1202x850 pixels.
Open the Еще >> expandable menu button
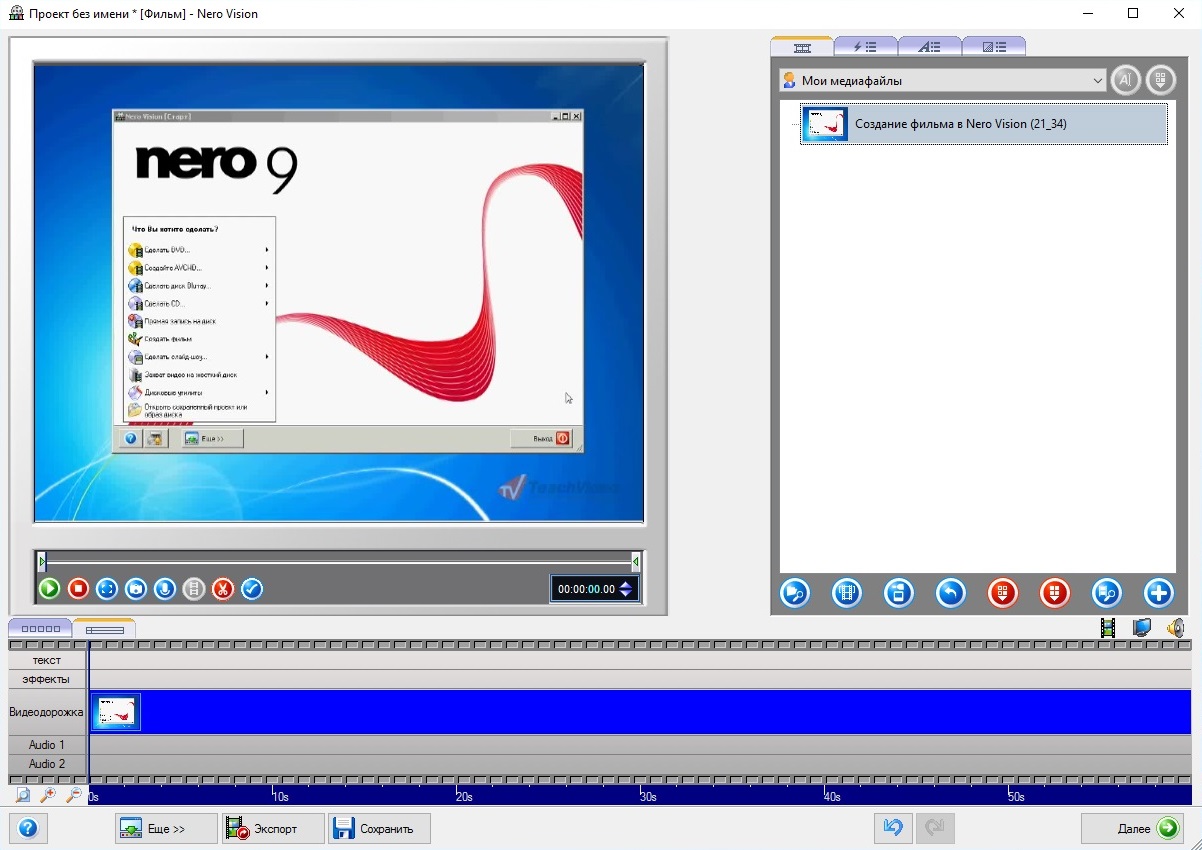coord(166,828)
